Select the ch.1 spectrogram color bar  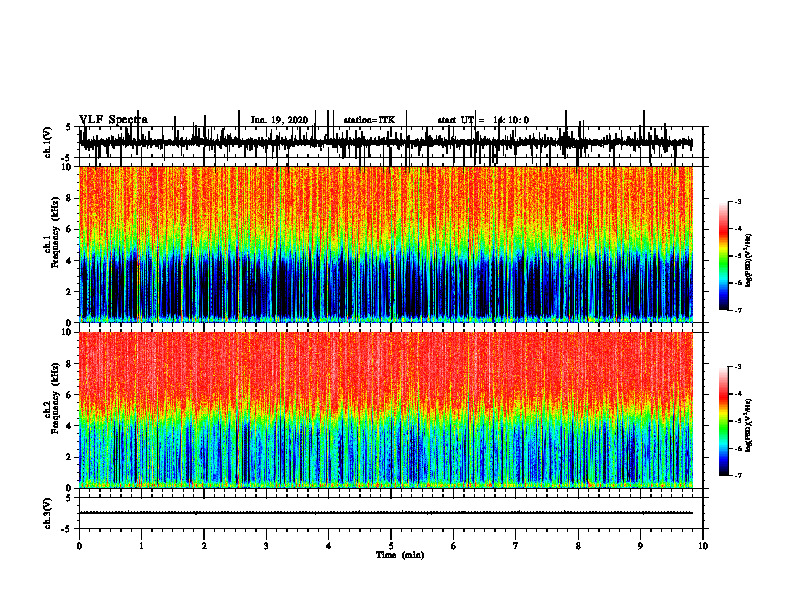tap(724, 255)
